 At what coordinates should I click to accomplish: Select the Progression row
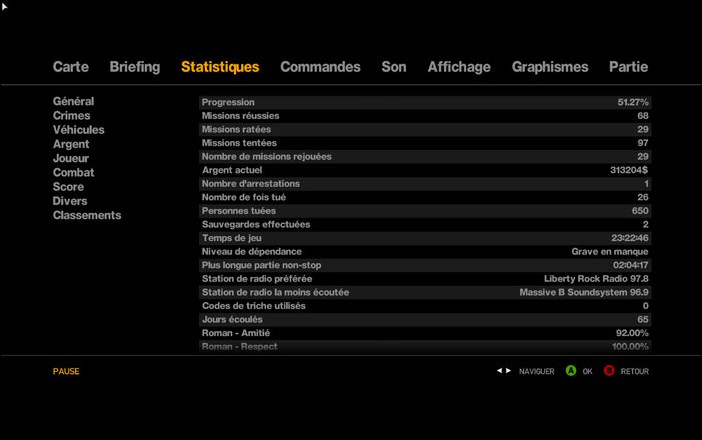pyautogui.click(x=425, y=102)
